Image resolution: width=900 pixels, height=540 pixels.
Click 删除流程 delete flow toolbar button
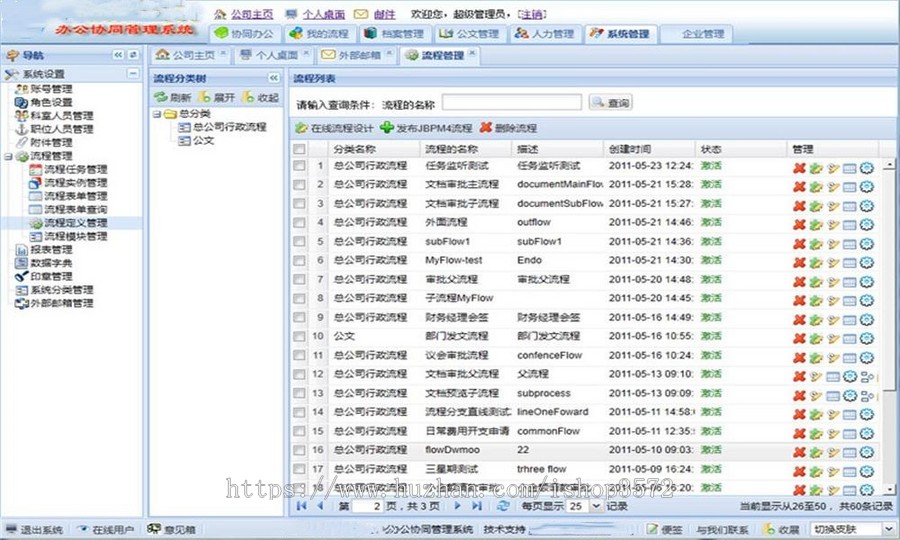click(509, 128)
